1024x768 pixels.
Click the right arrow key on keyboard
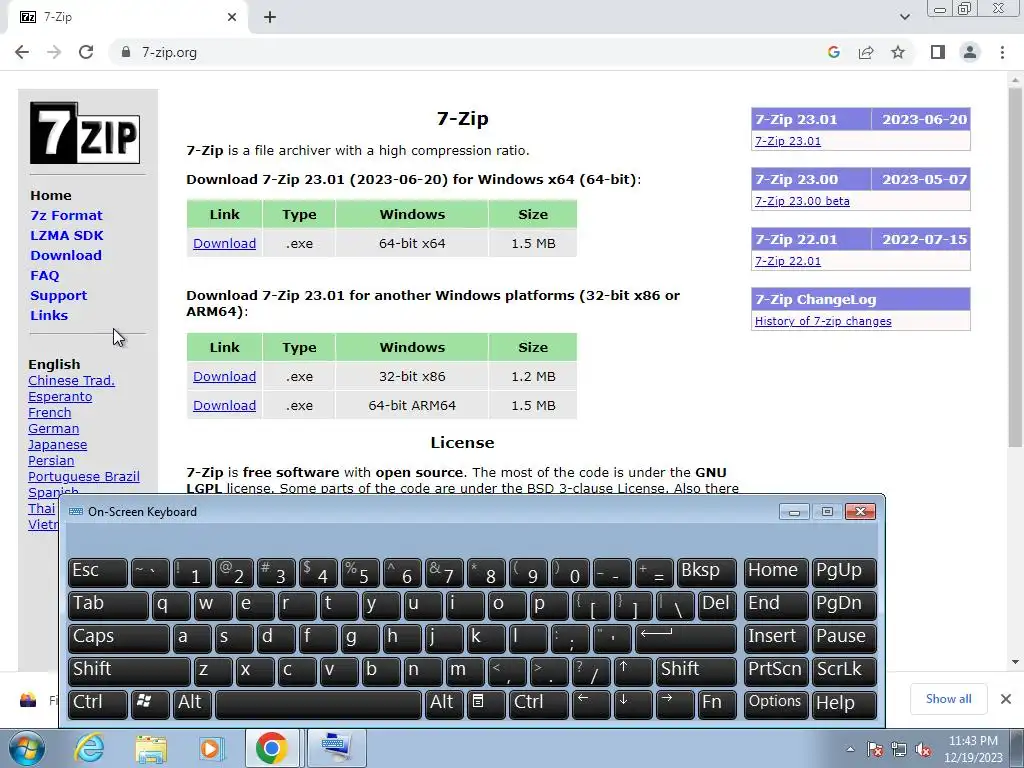675,704
